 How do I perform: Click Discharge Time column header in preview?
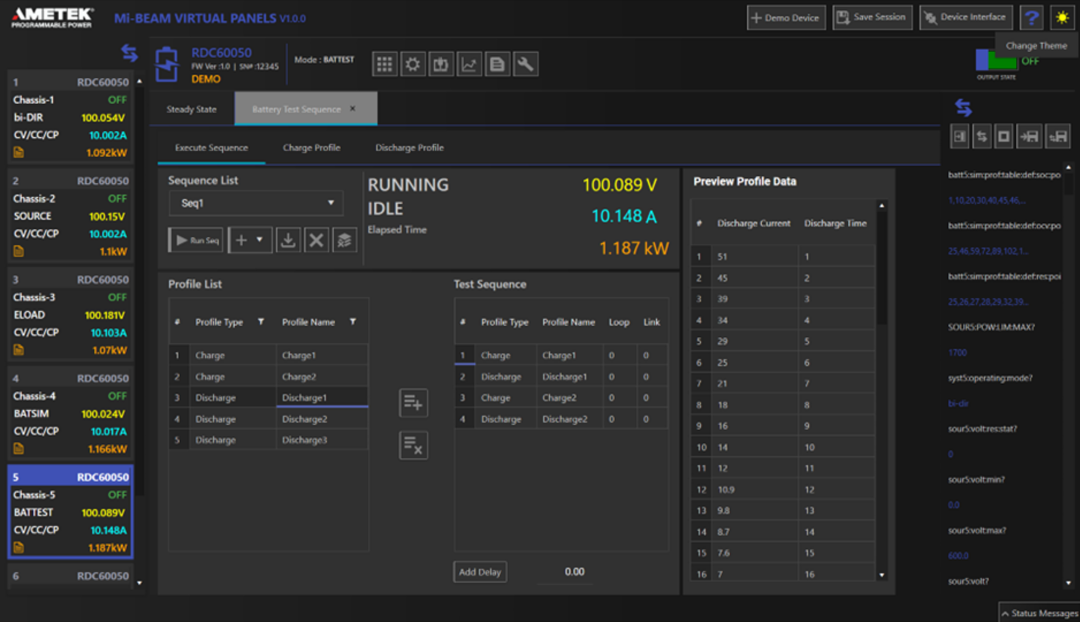[x=835, y=223]
